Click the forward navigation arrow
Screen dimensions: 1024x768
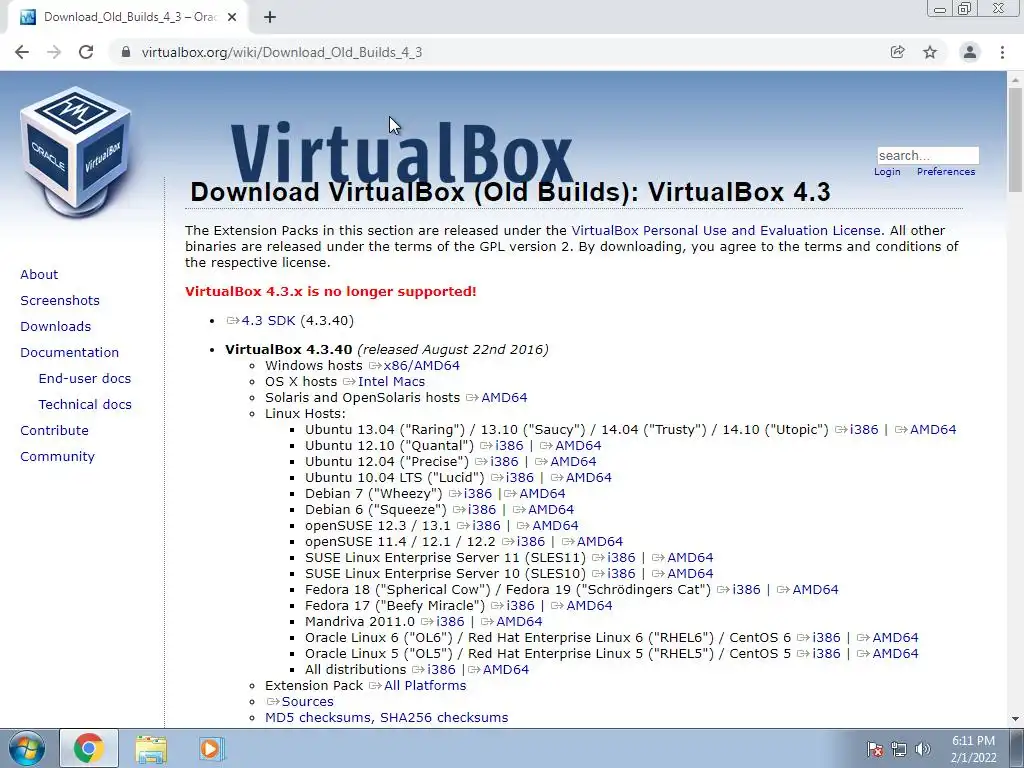click(x=54, y=52)
